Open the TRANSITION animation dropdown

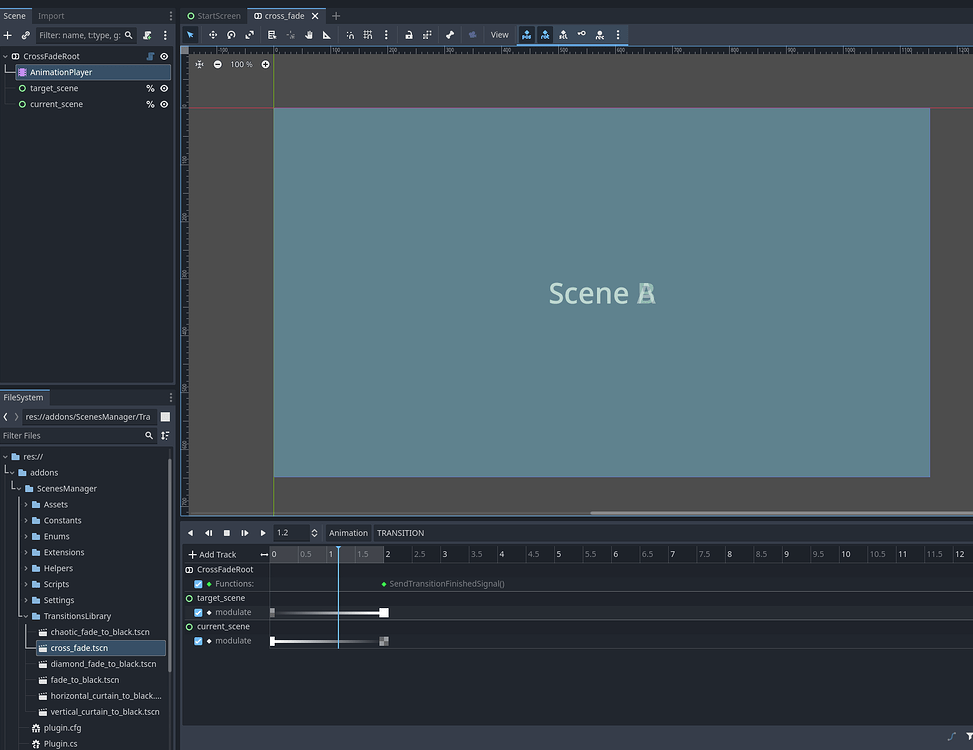[x=400, y=532]
